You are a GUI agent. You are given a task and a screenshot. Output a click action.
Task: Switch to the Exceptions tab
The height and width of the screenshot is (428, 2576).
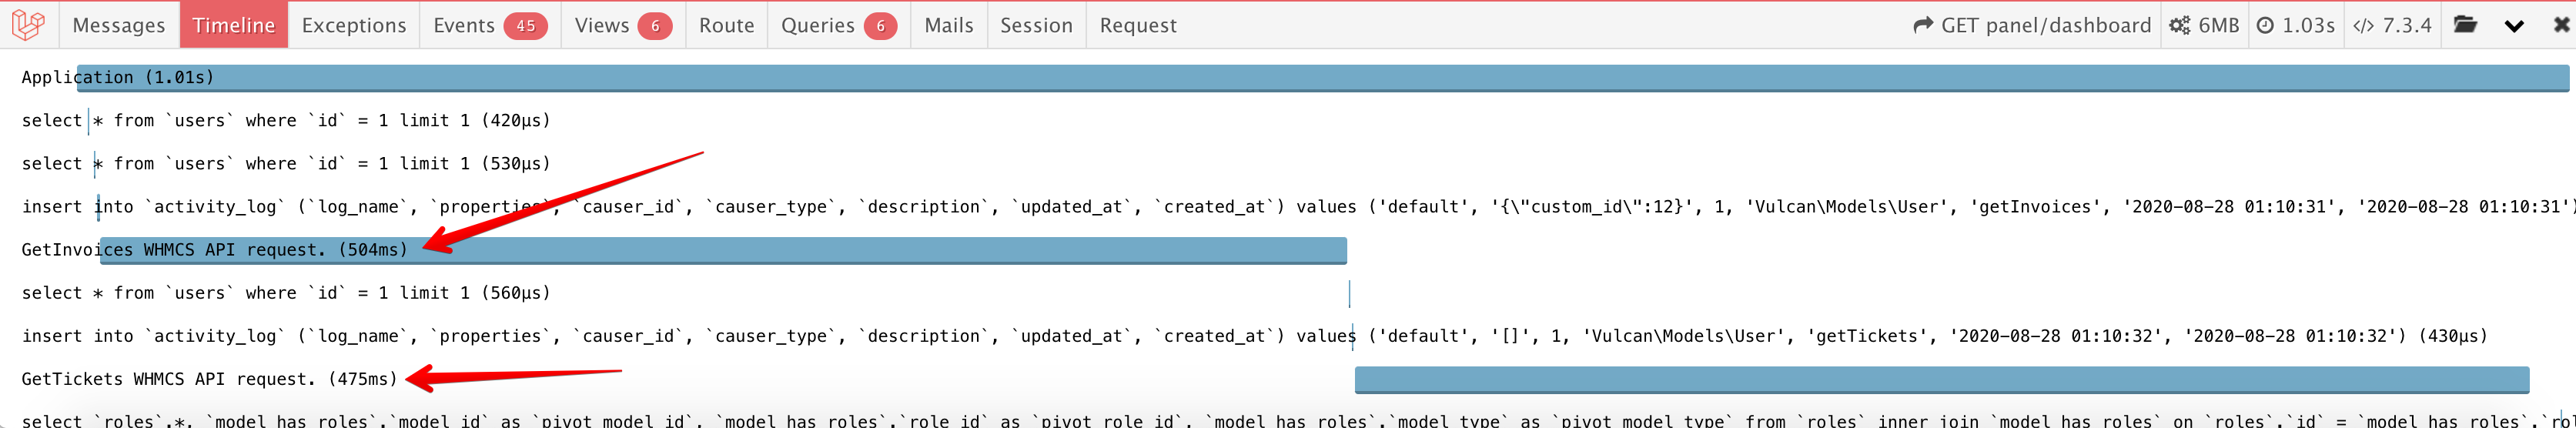pos(354,25)
